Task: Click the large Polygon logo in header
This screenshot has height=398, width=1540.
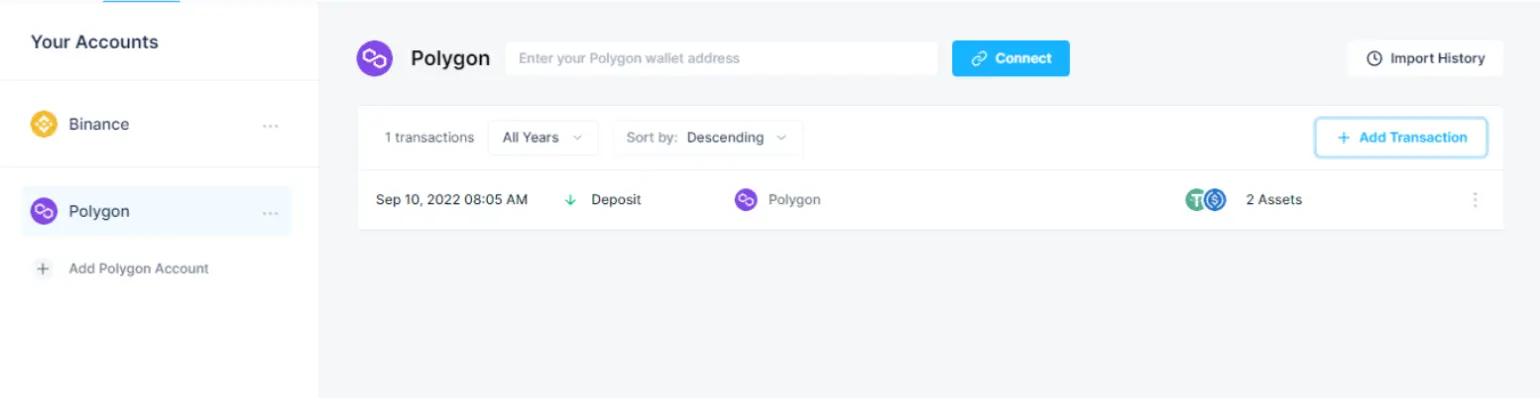Action: [x=375, y=58]
